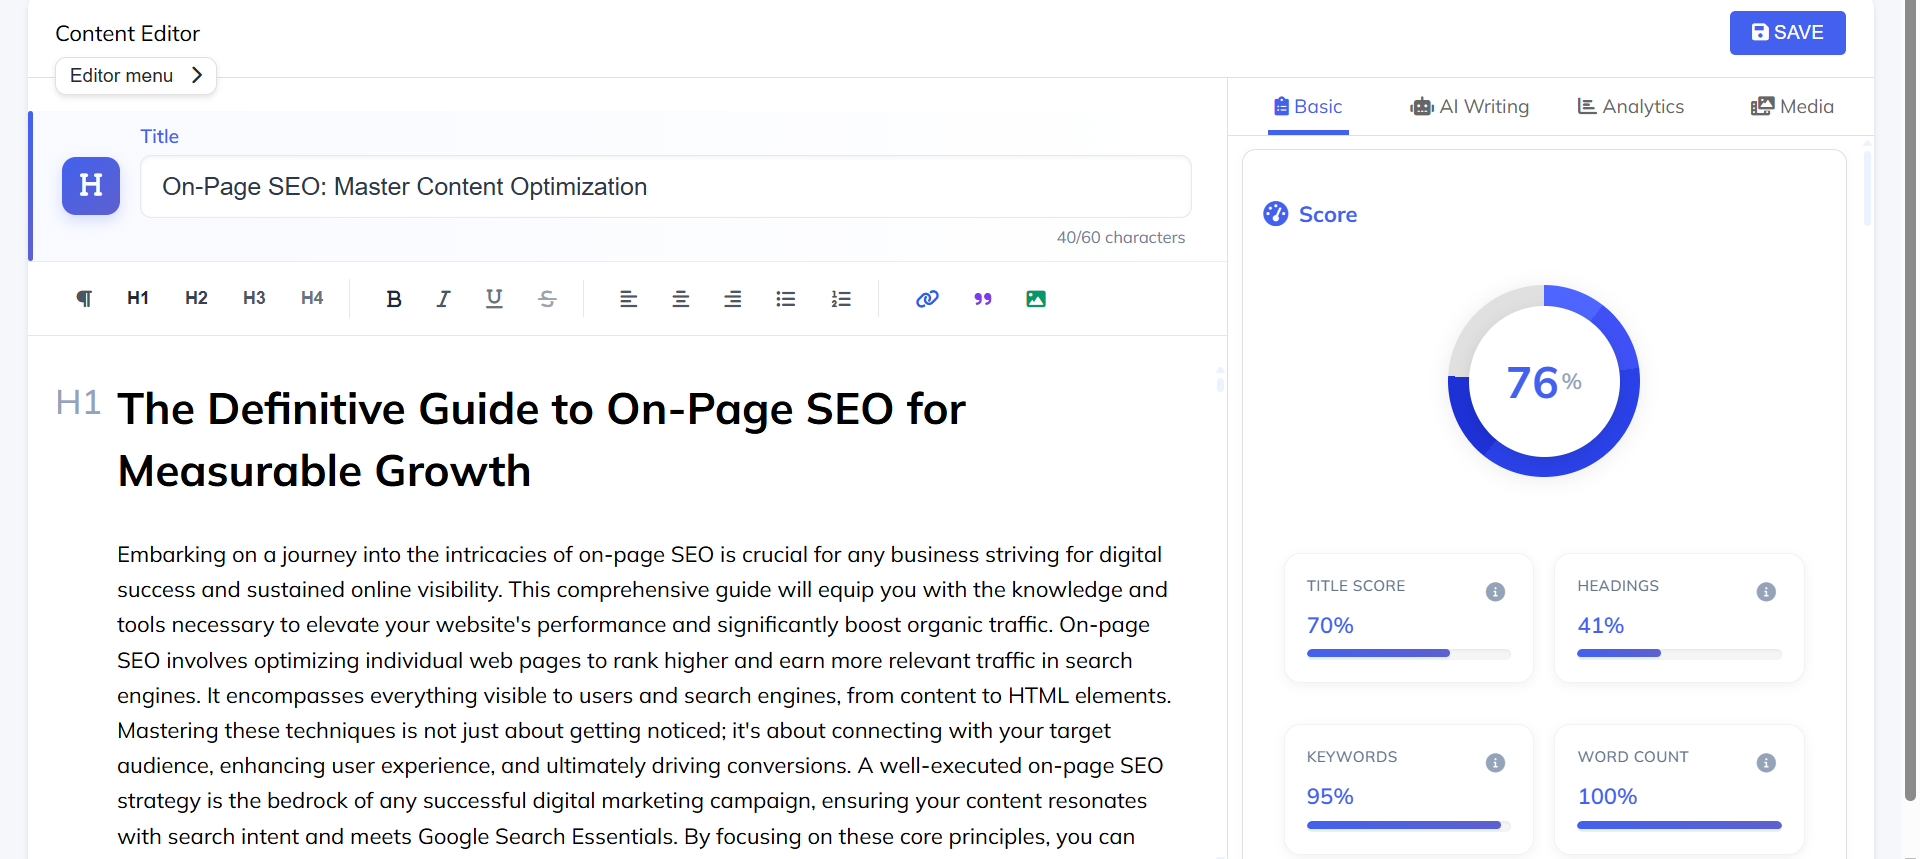This screenshot has height=859, width=1920.
Task: Center align the text
Action: (x=681, y=299)
